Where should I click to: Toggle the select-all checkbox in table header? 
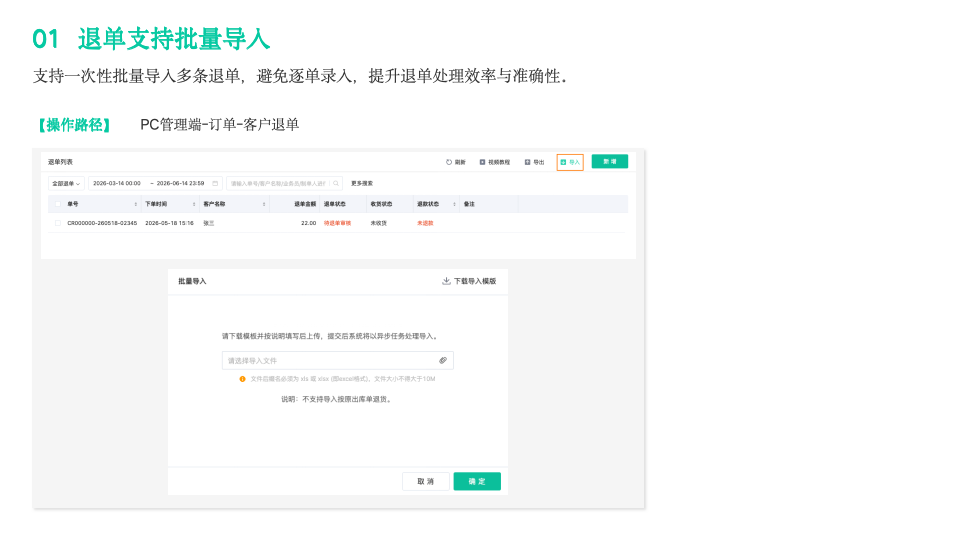(x=58, y=204)
